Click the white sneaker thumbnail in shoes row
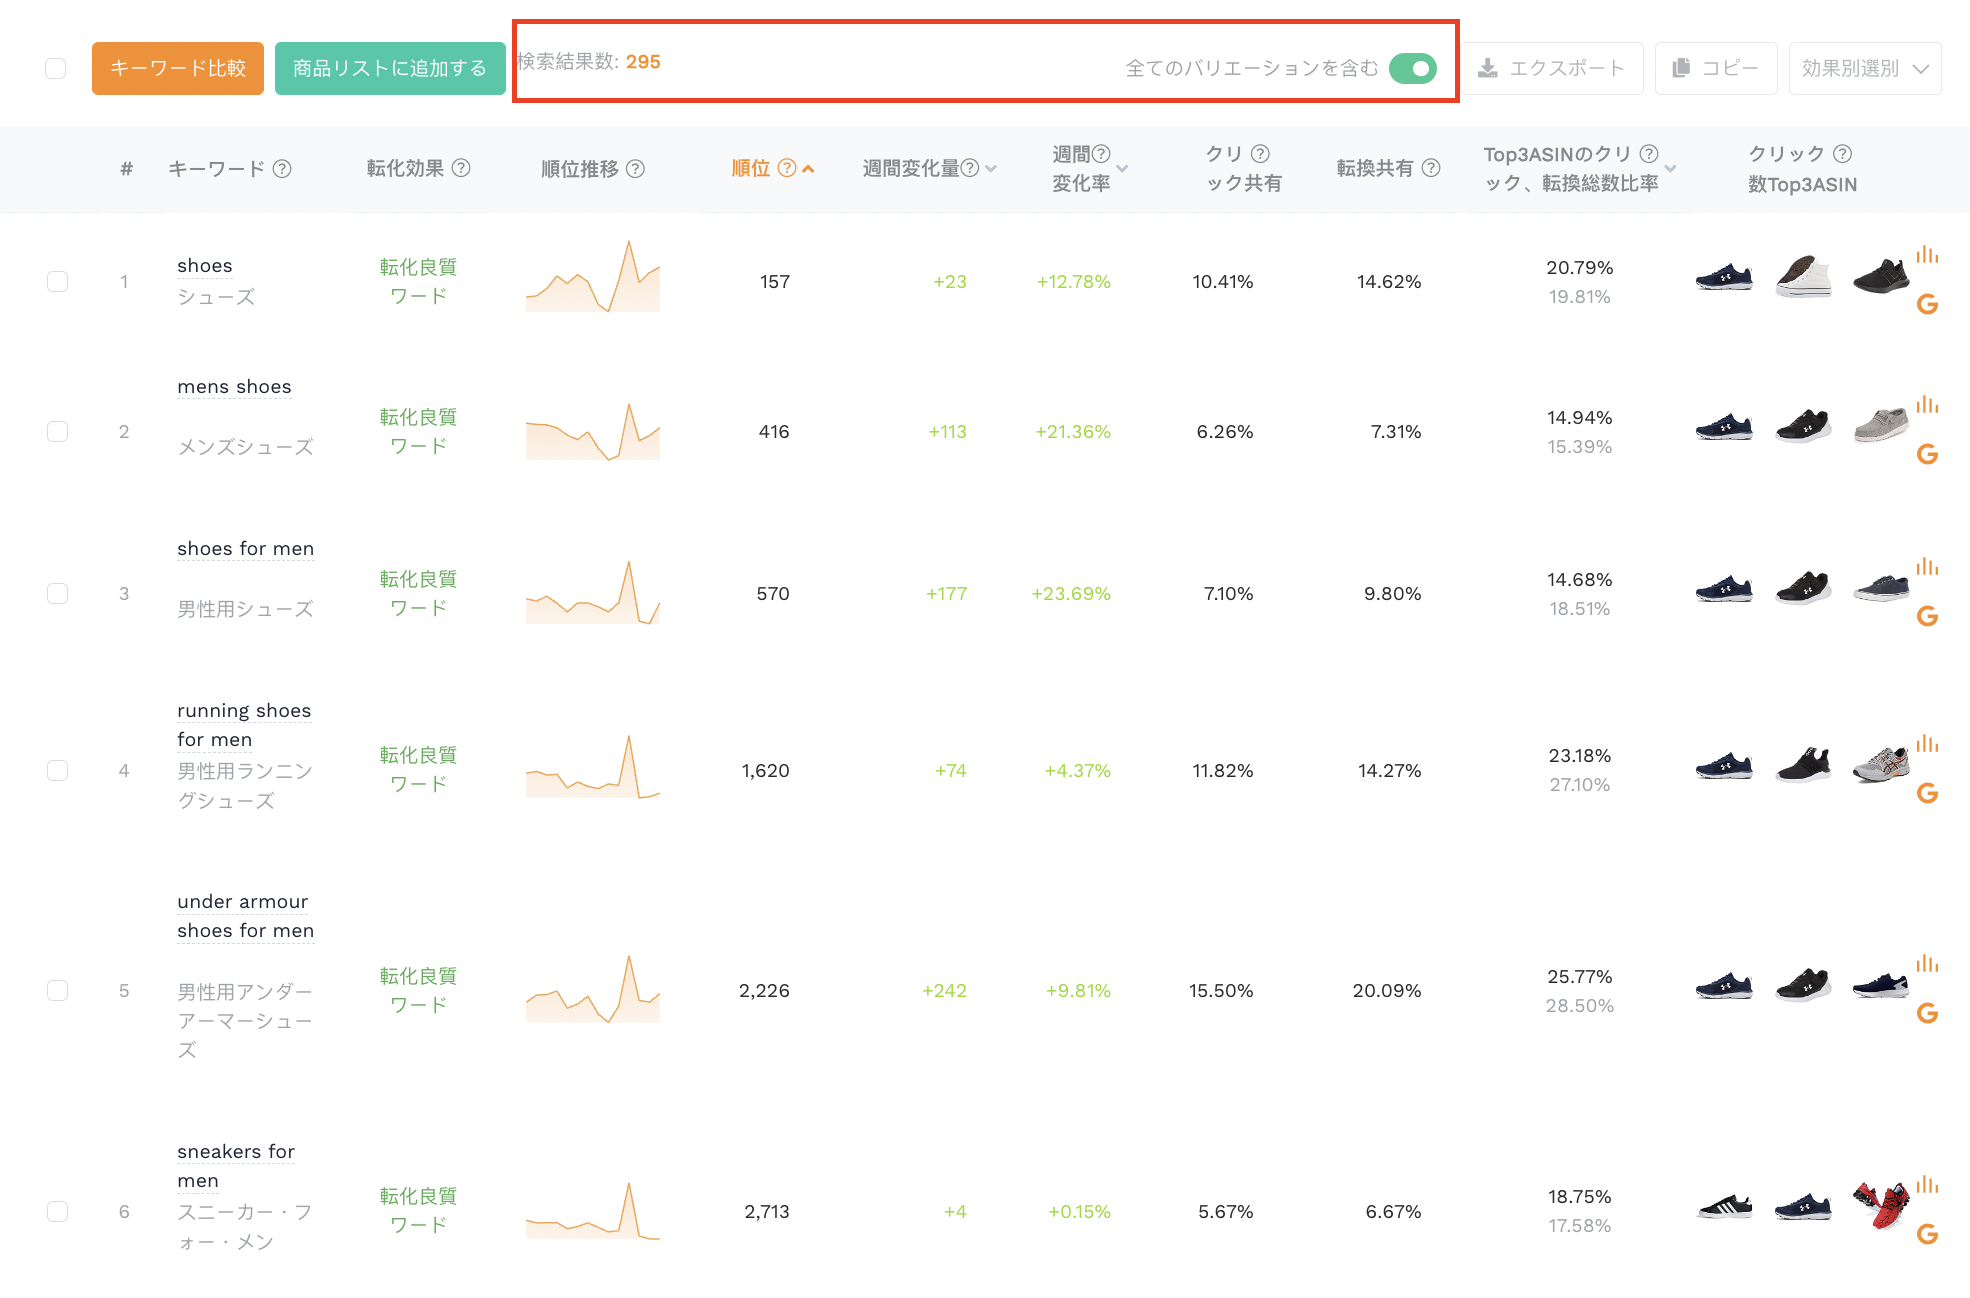 coord(1803,277)
